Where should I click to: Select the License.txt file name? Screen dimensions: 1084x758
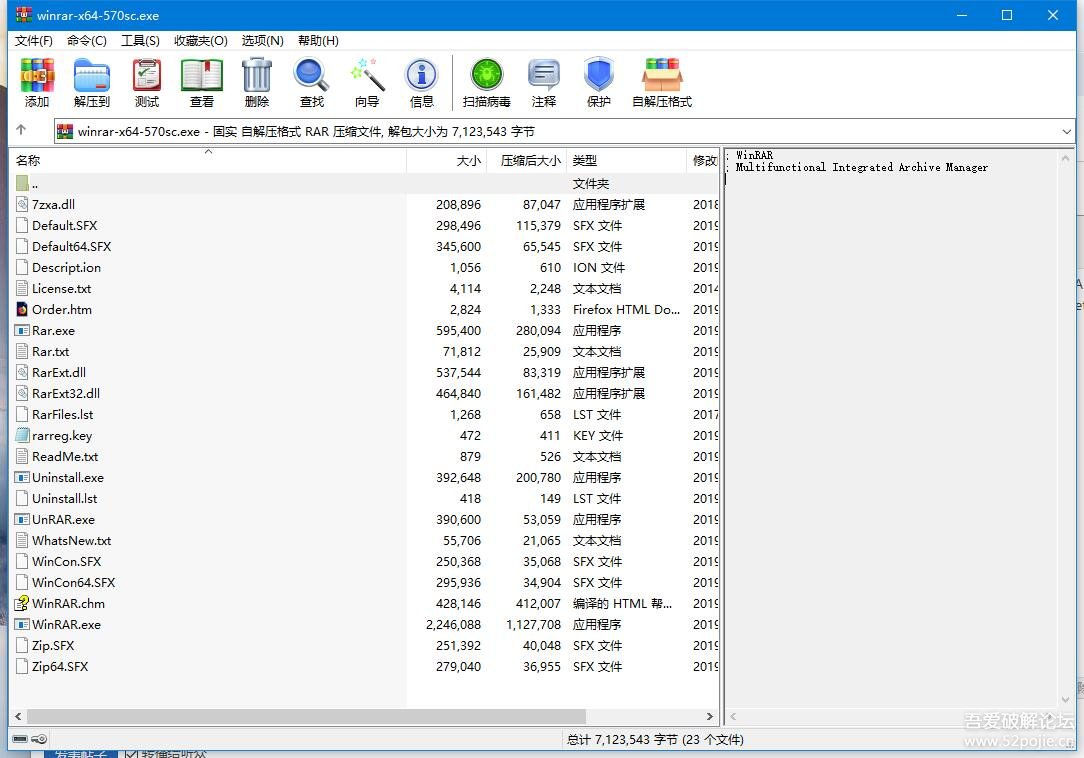tap(62, 288)
